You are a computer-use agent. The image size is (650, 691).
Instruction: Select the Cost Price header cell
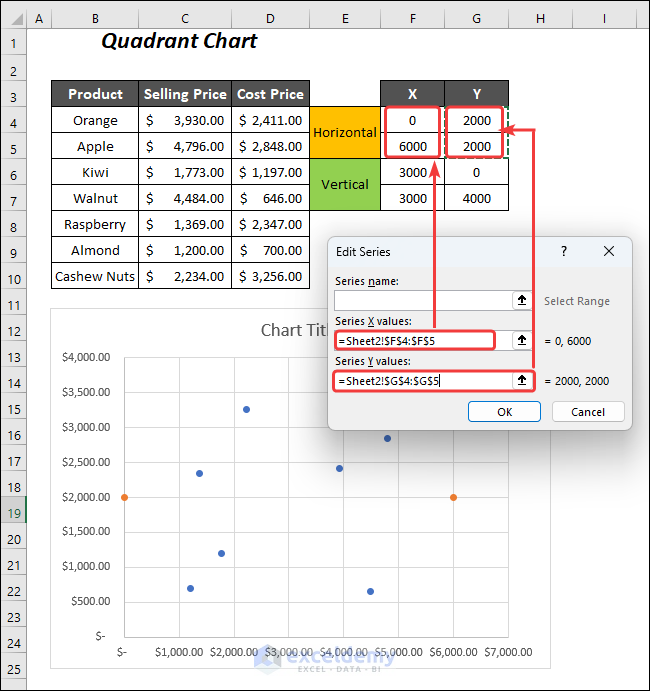(x=270, y=94)
